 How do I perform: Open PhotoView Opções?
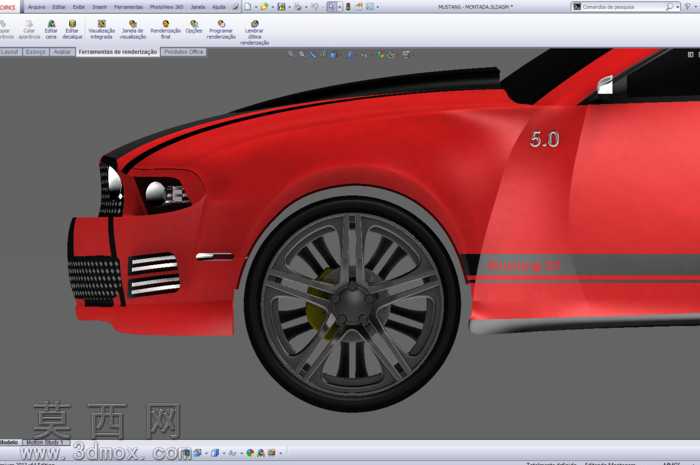point(194,27)
